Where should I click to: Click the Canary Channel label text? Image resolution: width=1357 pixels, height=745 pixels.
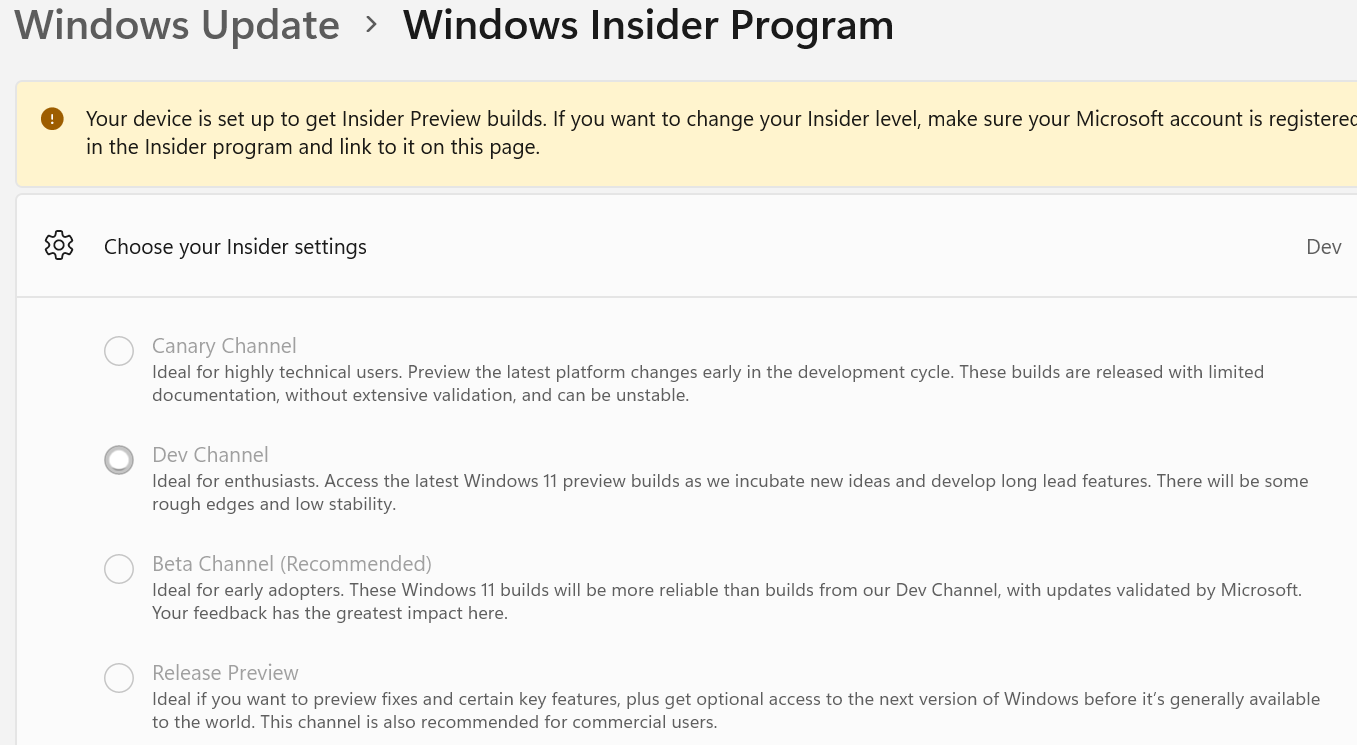coord(224,345)
